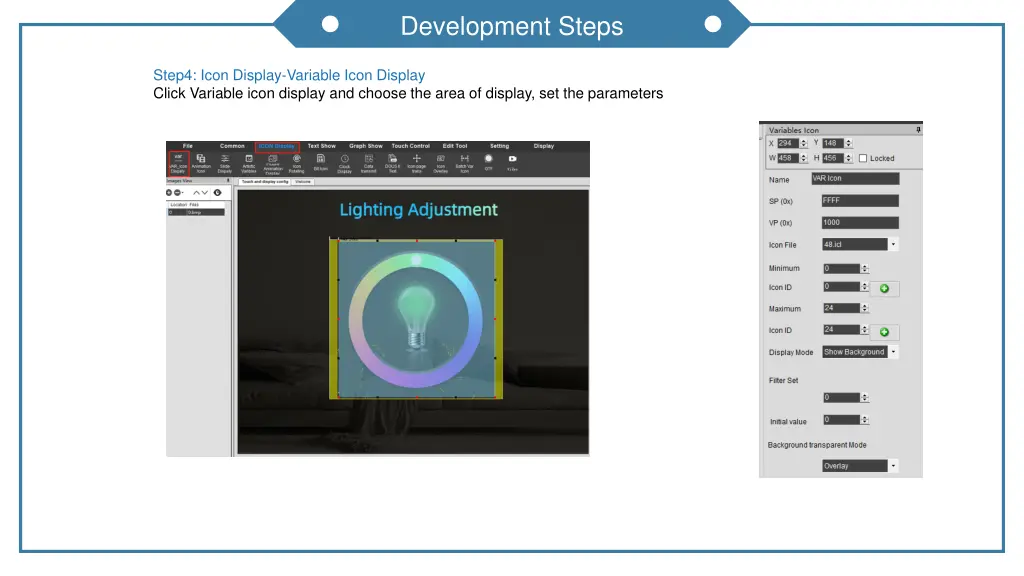Select the VAR Icon Display tool
This screenshot has width=1024, height=576.
pyautogui.click(x=177, y=162)
